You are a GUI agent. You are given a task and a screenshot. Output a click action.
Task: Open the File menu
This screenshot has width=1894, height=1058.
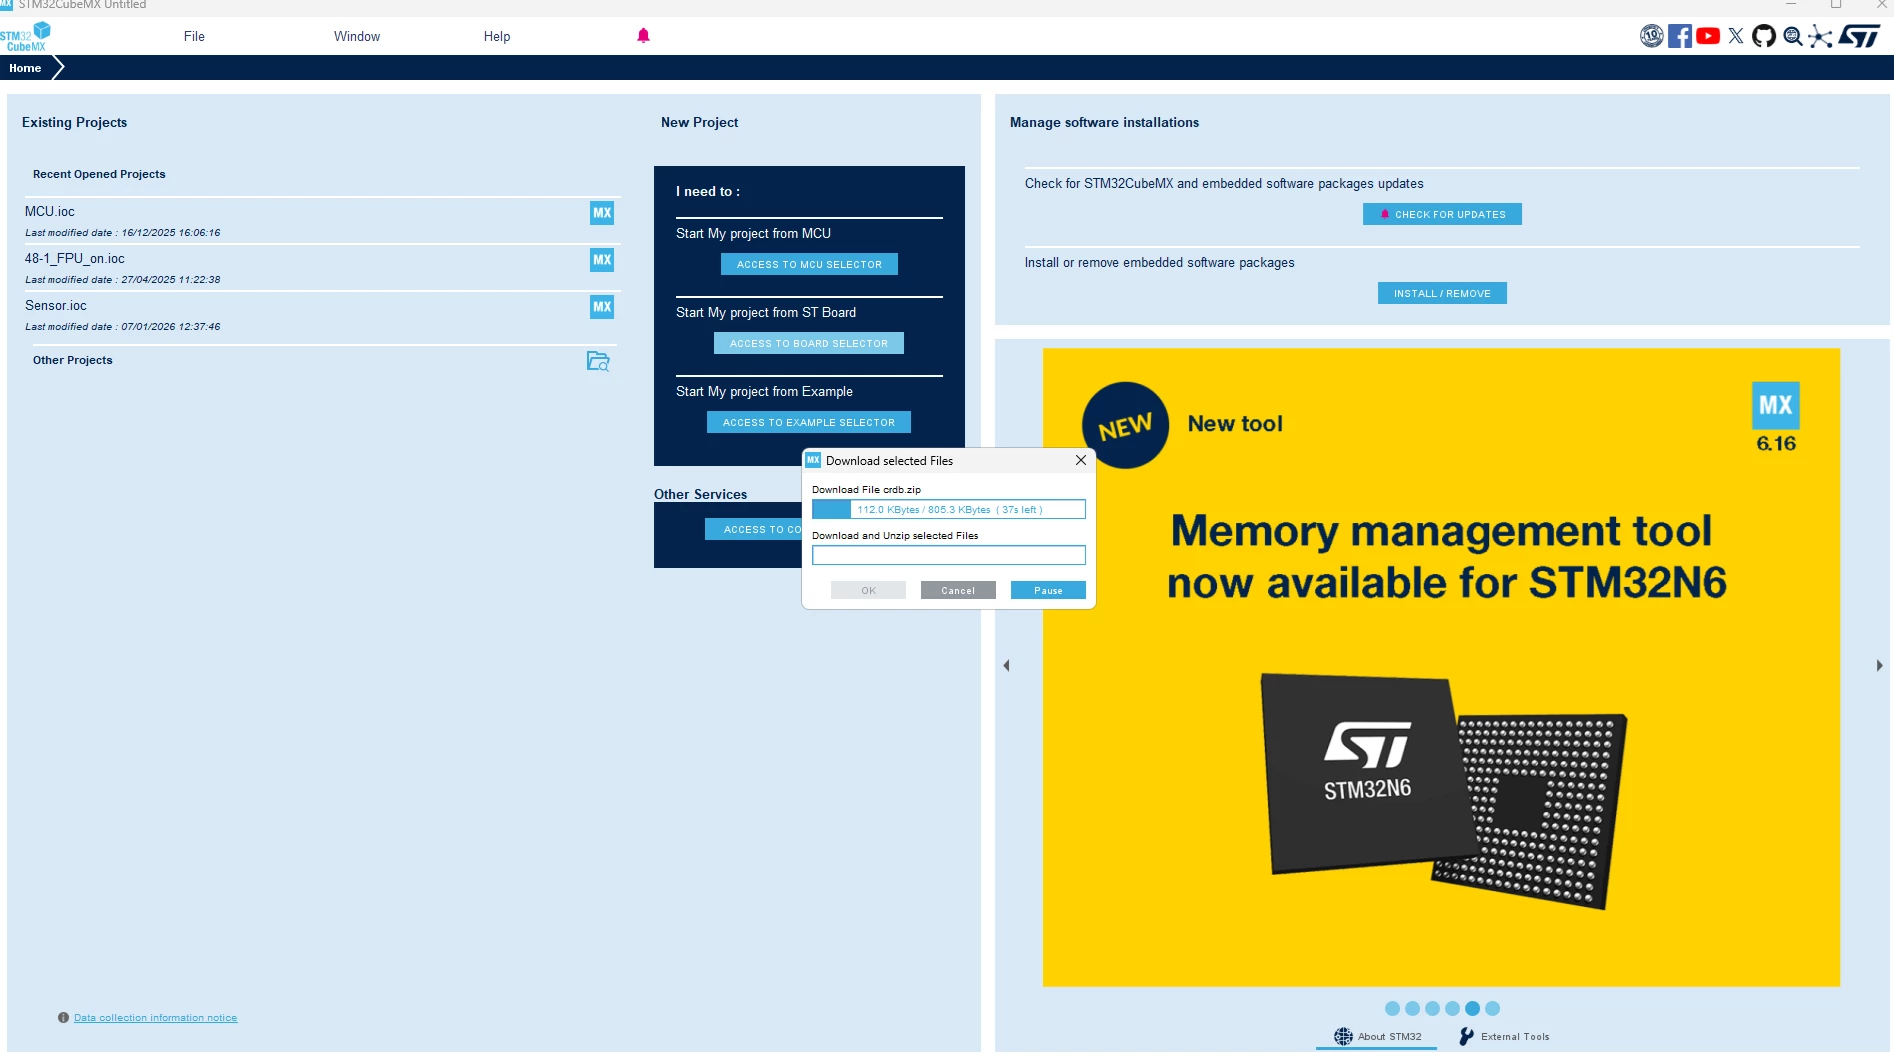(194, 36)
